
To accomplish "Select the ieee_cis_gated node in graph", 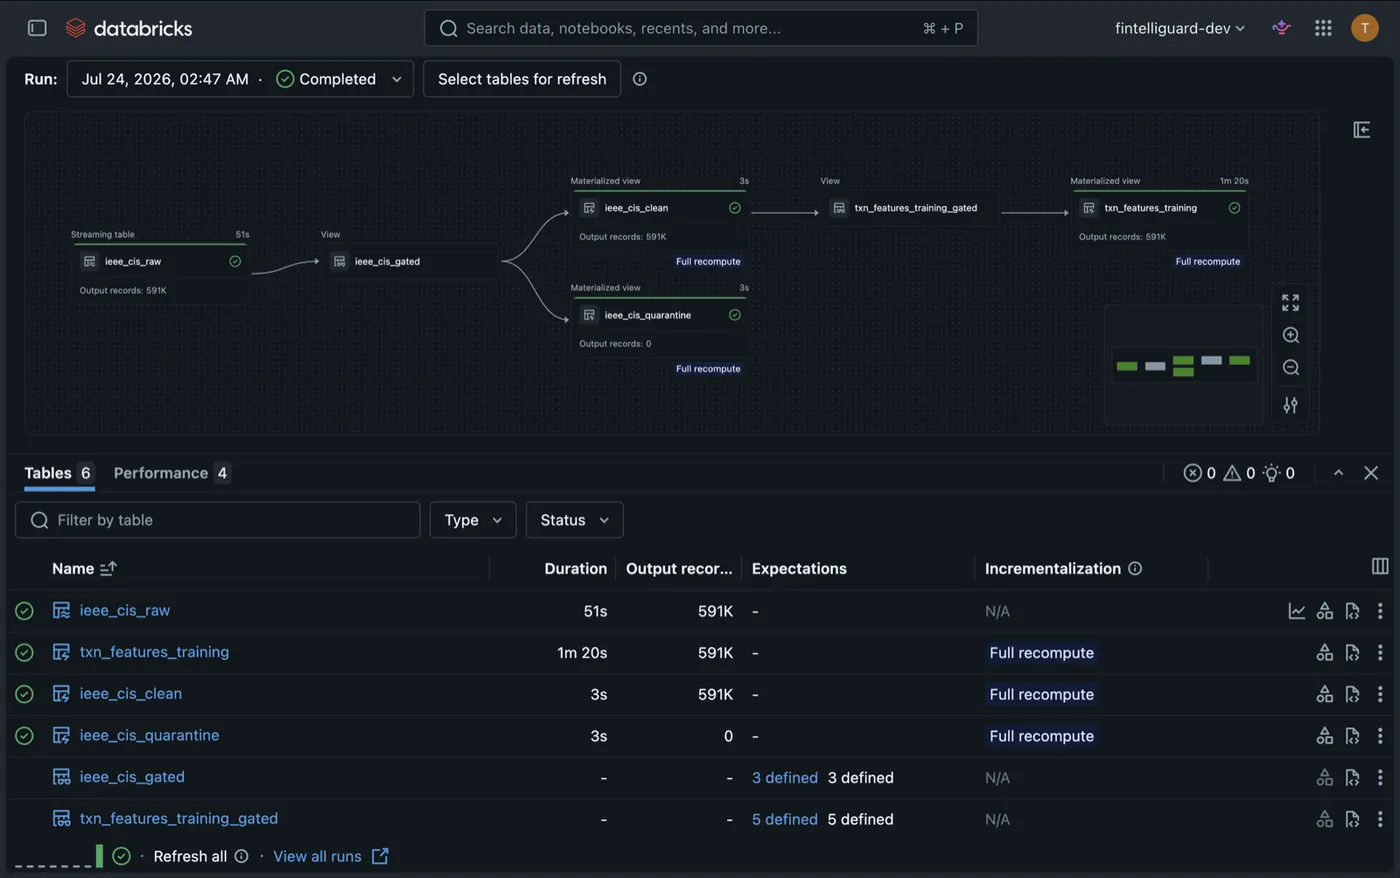I will tap(410, 261).
